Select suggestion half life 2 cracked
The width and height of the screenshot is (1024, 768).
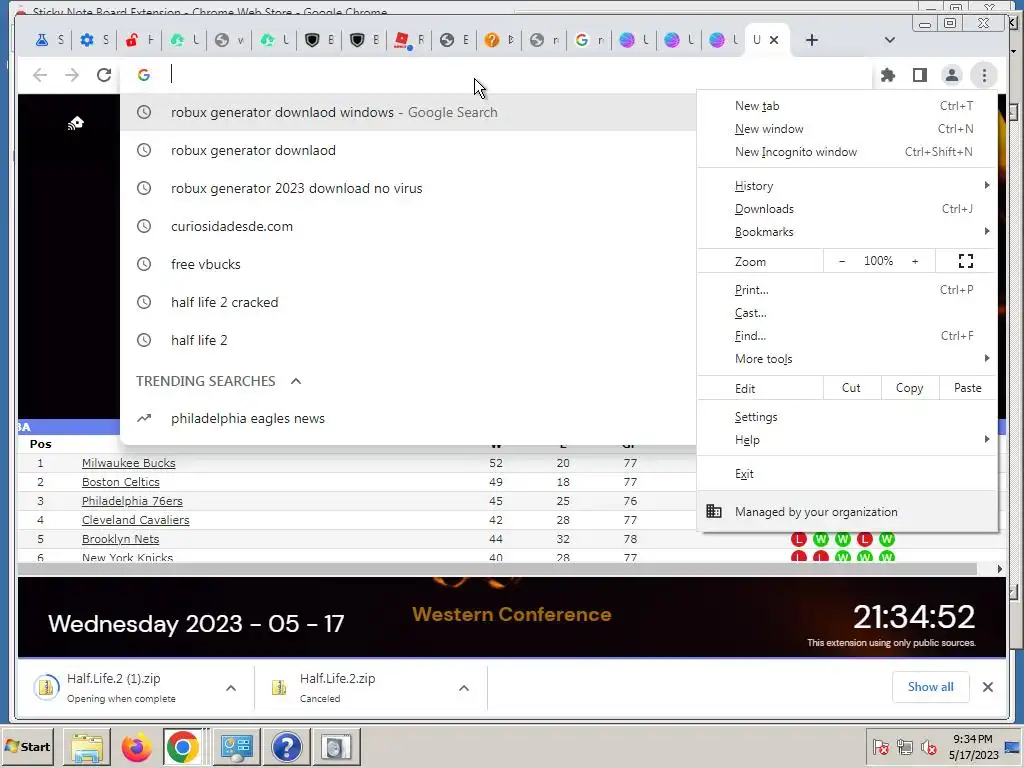[408, 302]
